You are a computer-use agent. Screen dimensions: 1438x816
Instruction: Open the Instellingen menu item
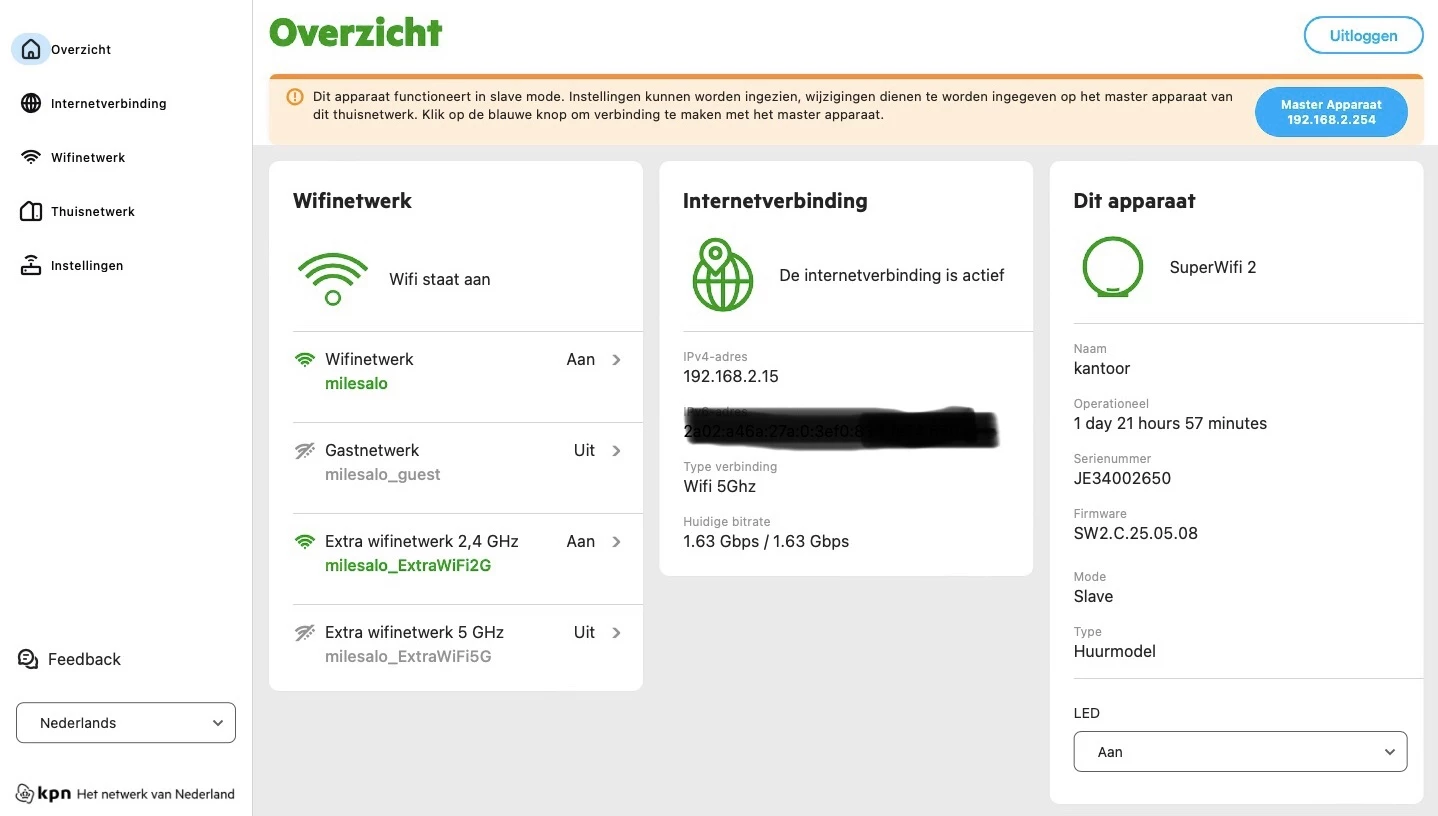(87, 265)
